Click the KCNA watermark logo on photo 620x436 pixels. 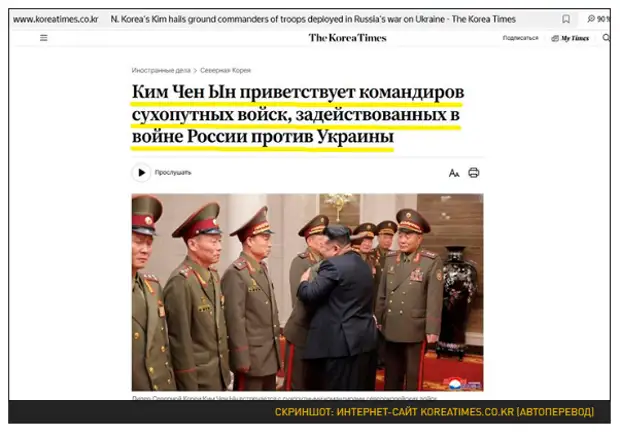coord(463,383)
